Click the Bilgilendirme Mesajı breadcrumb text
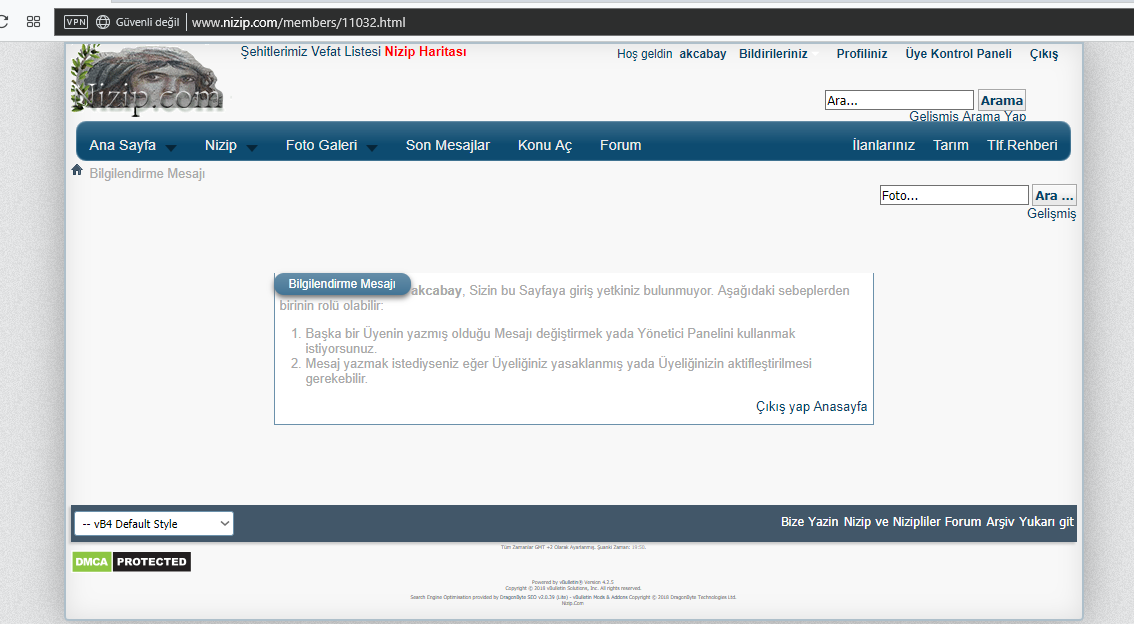The height and width of the screenshot is (624, 1134). tap(148, 174)
